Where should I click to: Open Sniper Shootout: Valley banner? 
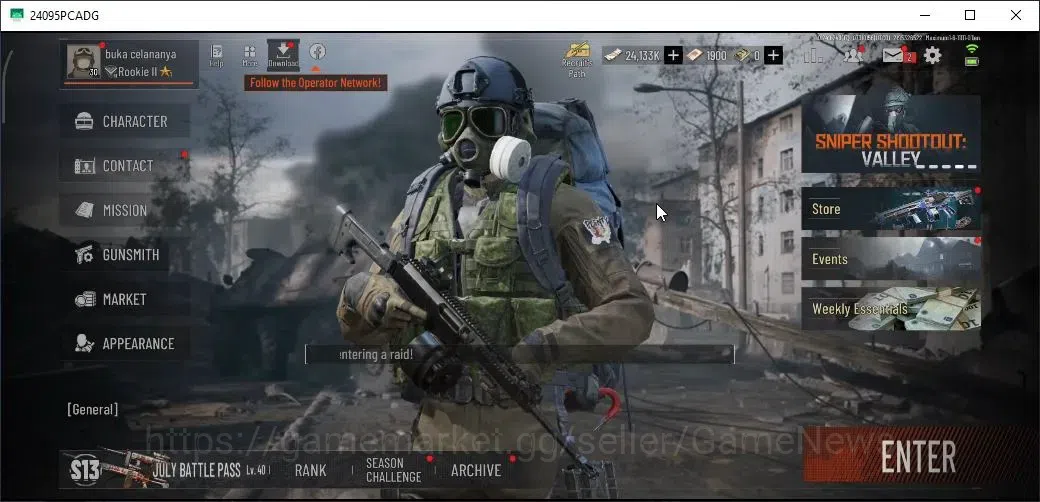pos(891,134)
